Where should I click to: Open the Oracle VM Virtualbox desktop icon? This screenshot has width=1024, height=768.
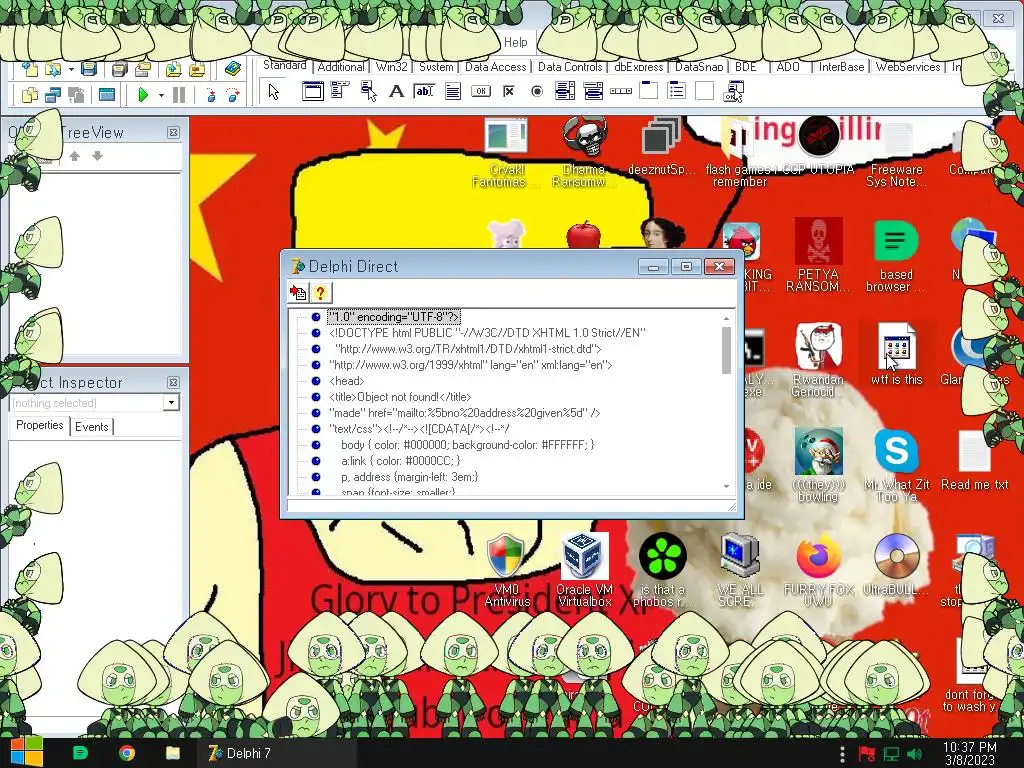584,569
